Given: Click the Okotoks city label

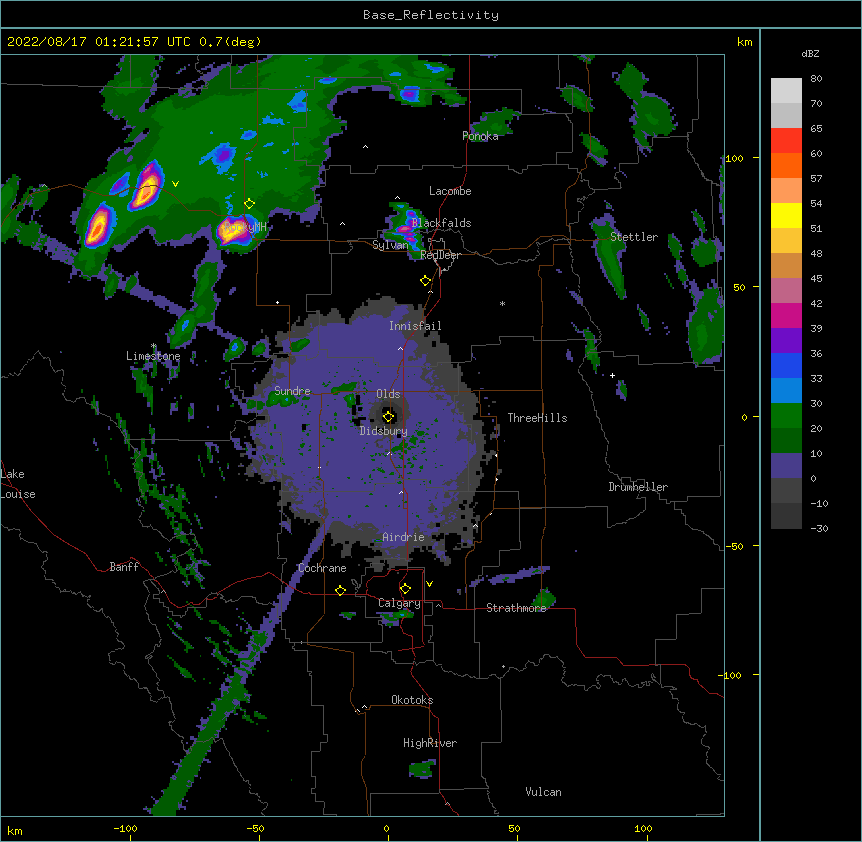Looking at the screenshot, I should pos(412,700).
